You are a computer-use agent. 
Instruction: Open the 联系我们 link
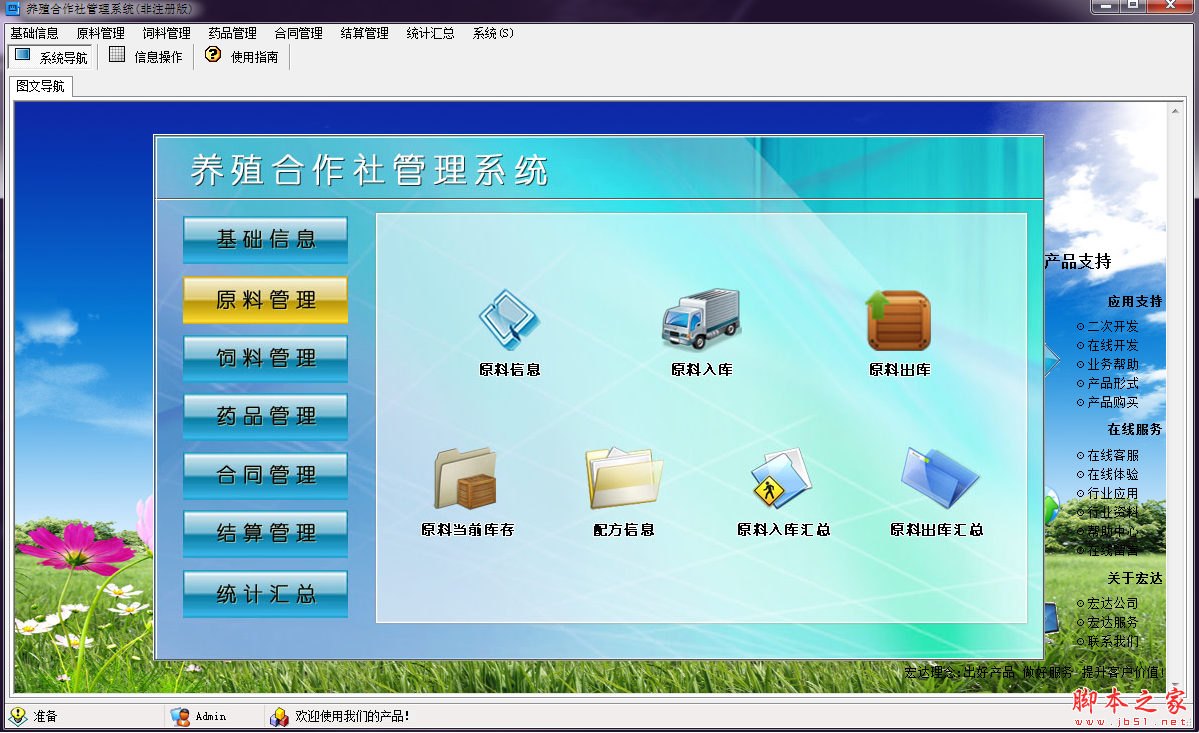click(1113, 642)
